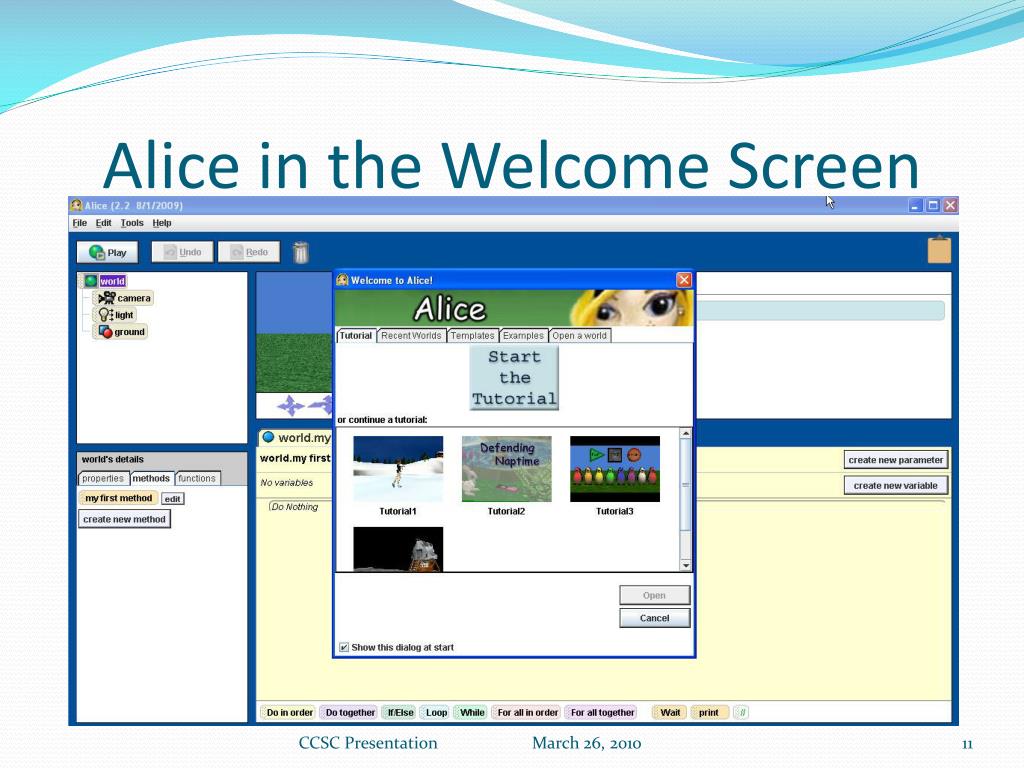Image resolution: width=1024 pixels, height=768 pixels.
Task: Click the Redo toolbar button
Action: (x=249, y=252)
